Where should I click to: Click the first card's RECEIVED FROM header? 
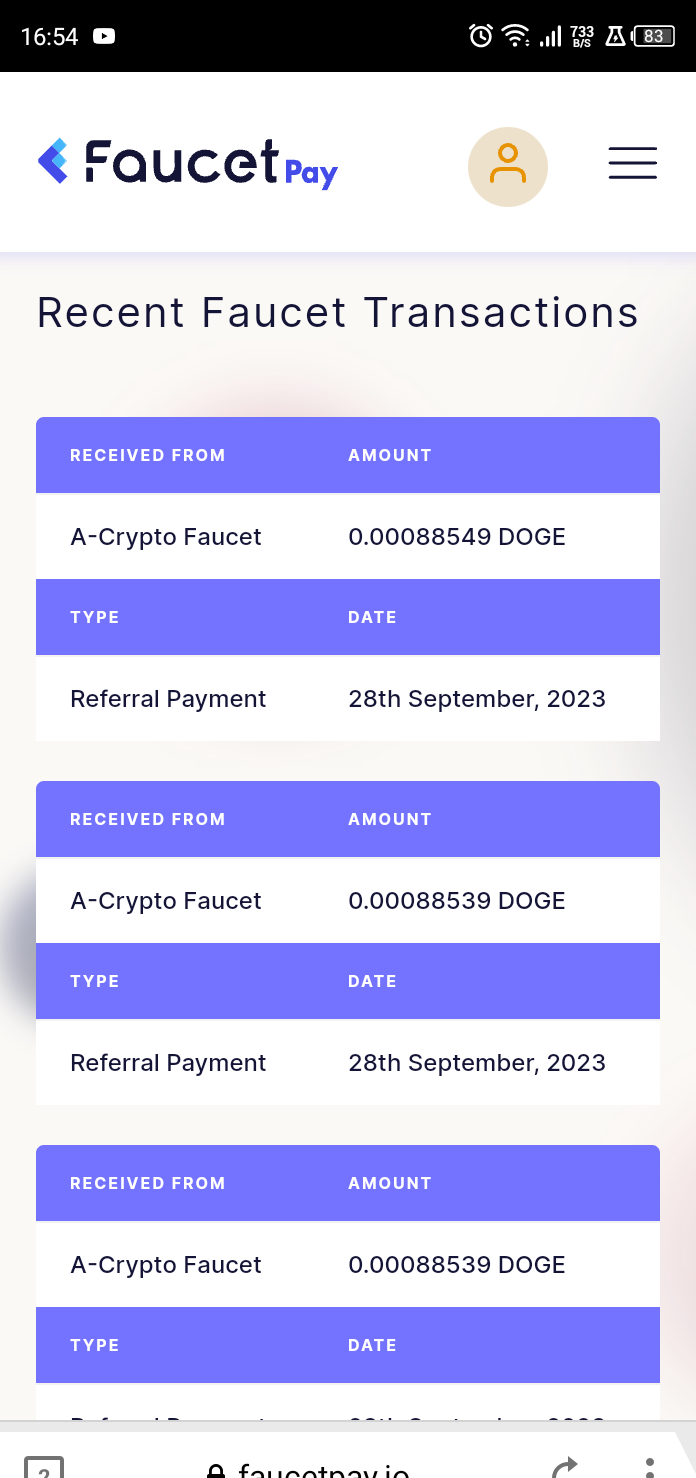tap(147, 455)
